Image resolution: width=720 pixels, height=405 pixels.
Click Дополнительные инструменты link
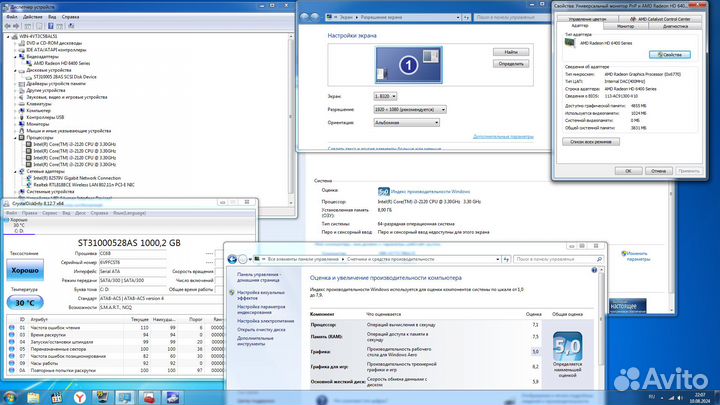tap(255, 341)
